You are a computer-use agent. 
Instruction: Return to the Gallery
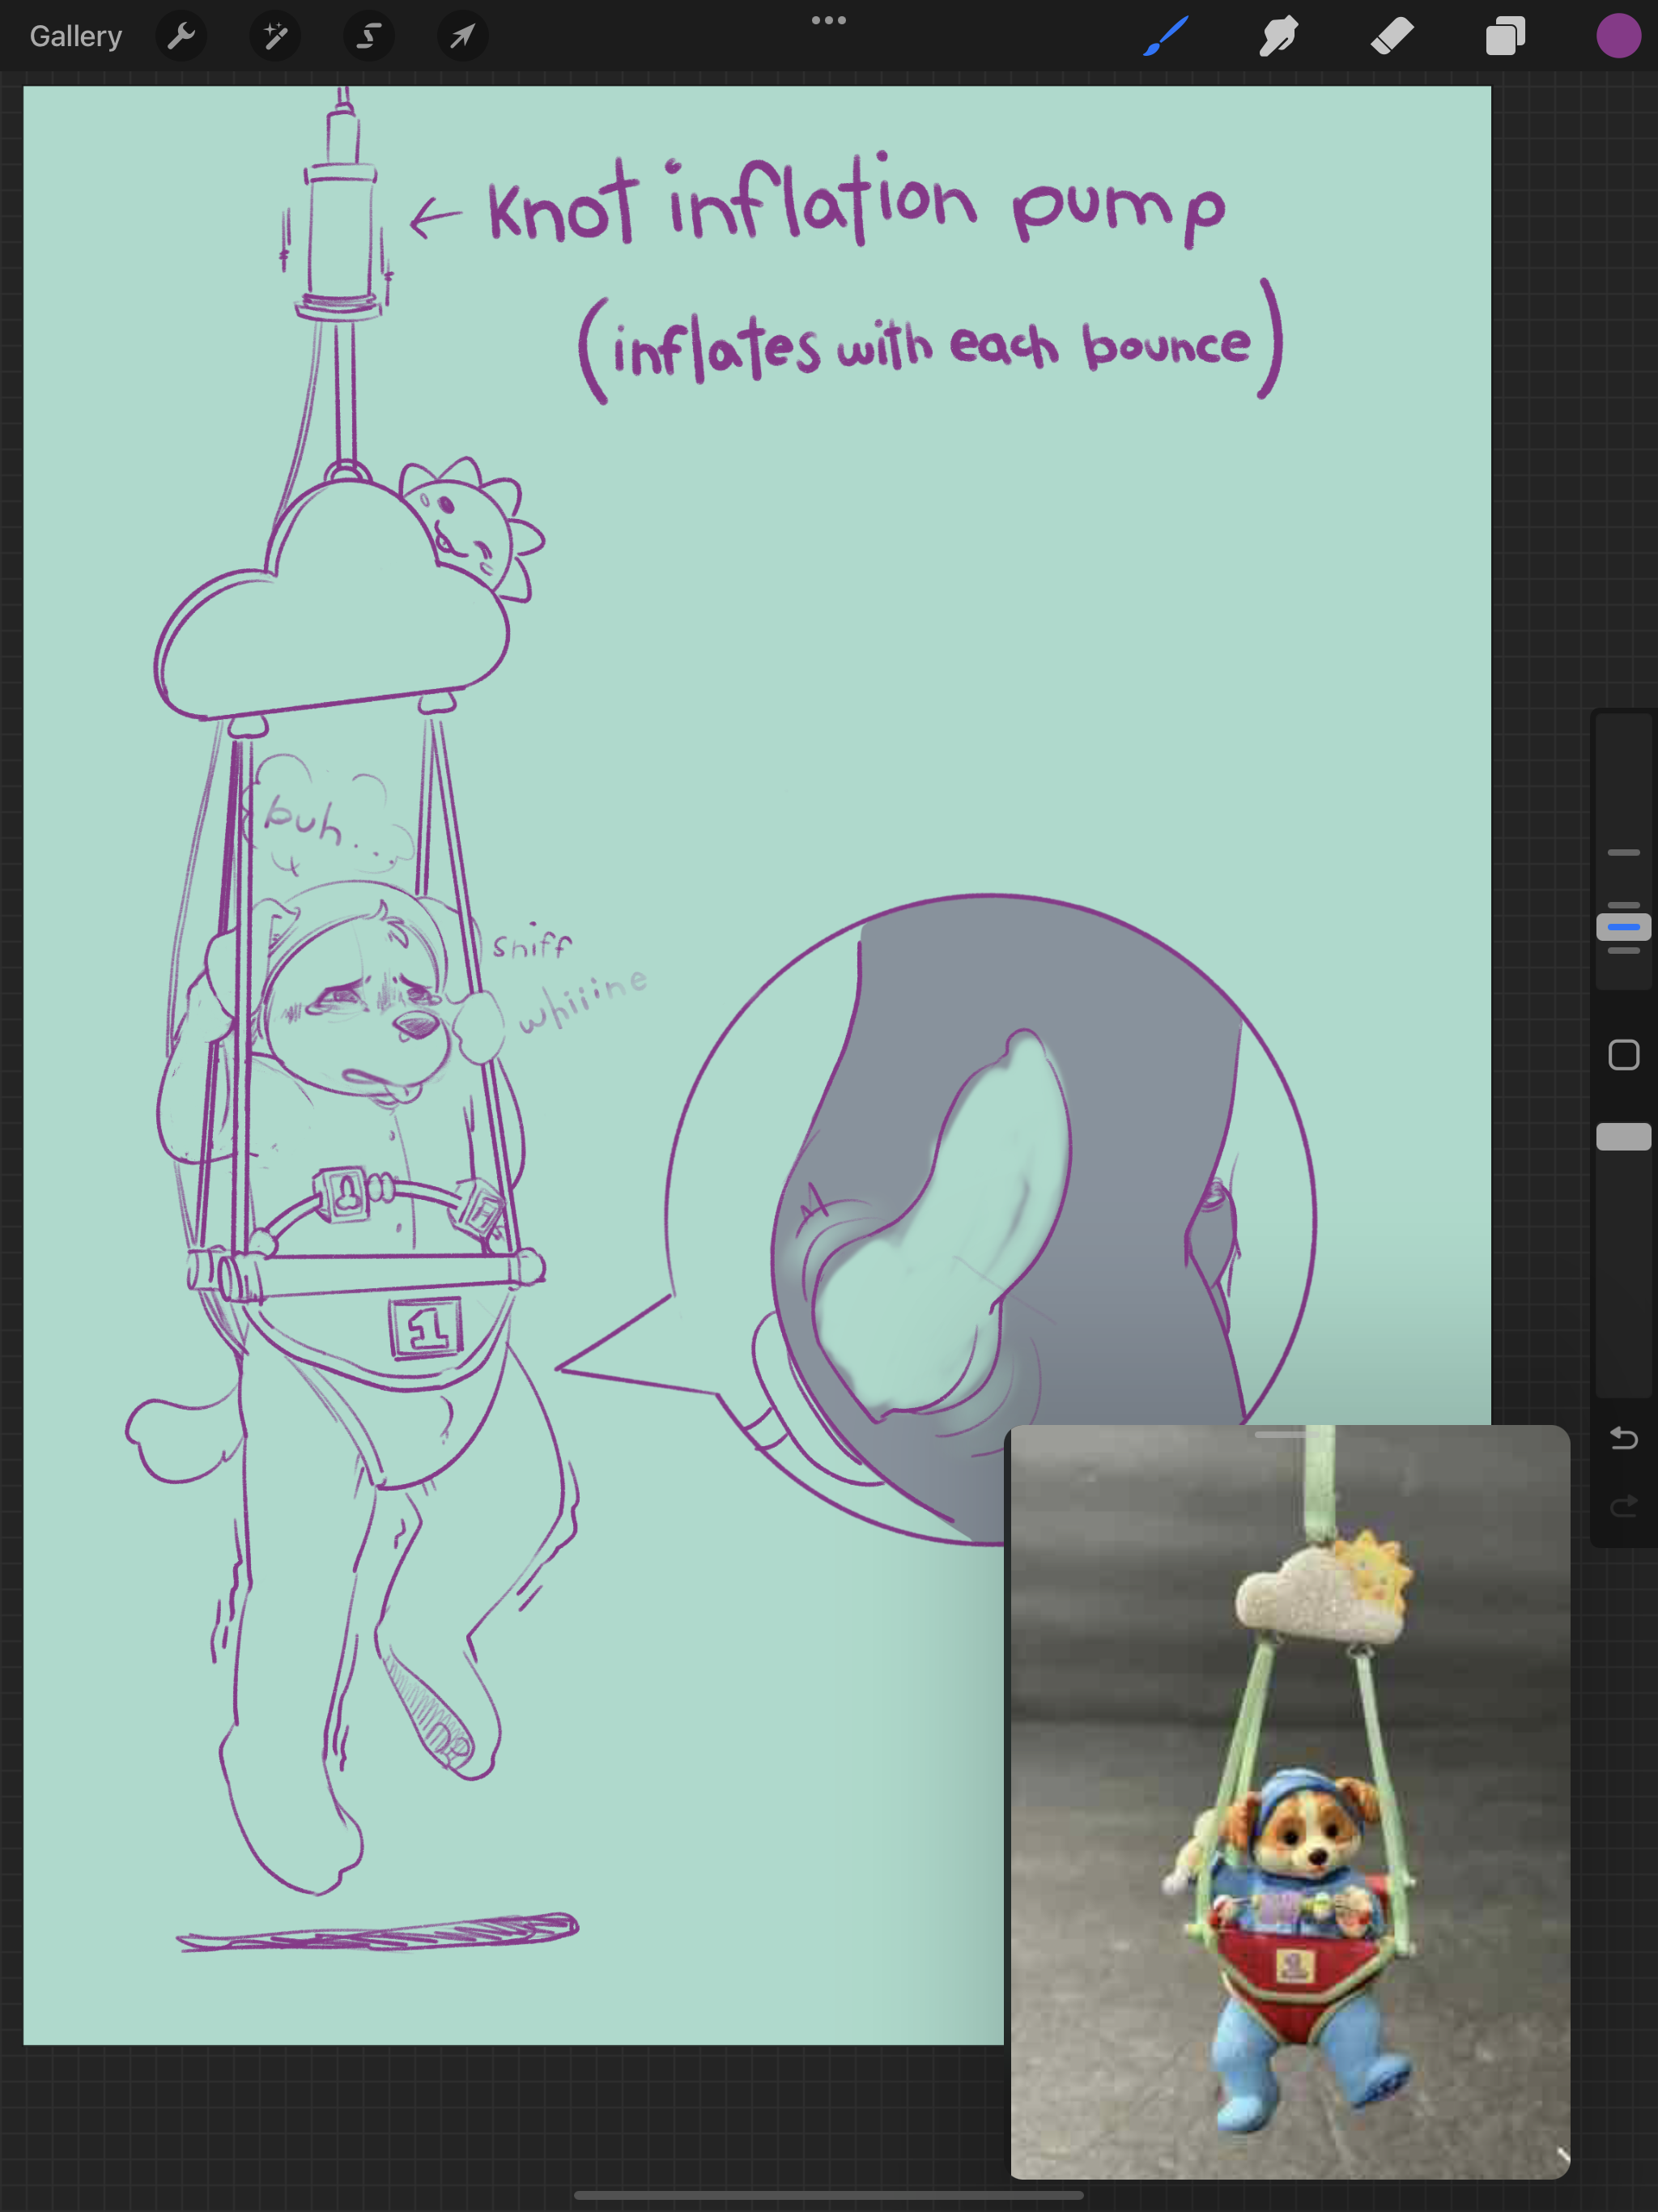[x=76, y=37]
